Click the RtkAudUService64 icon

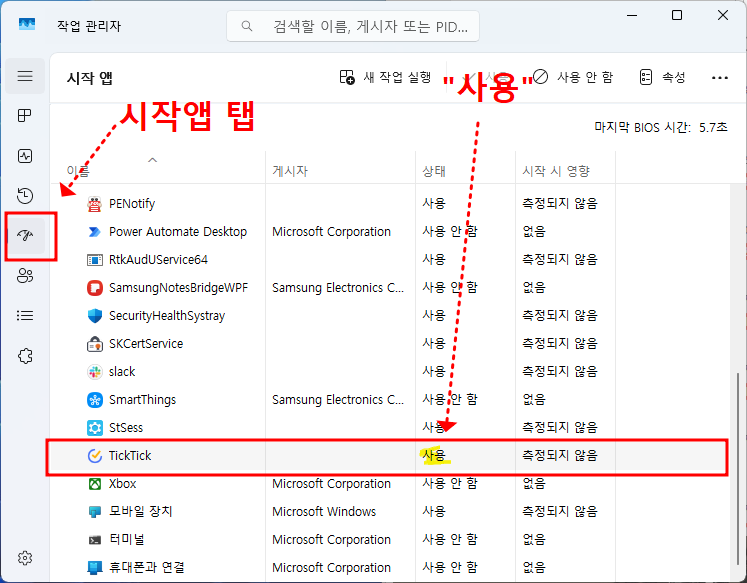(x=95, y=260)
